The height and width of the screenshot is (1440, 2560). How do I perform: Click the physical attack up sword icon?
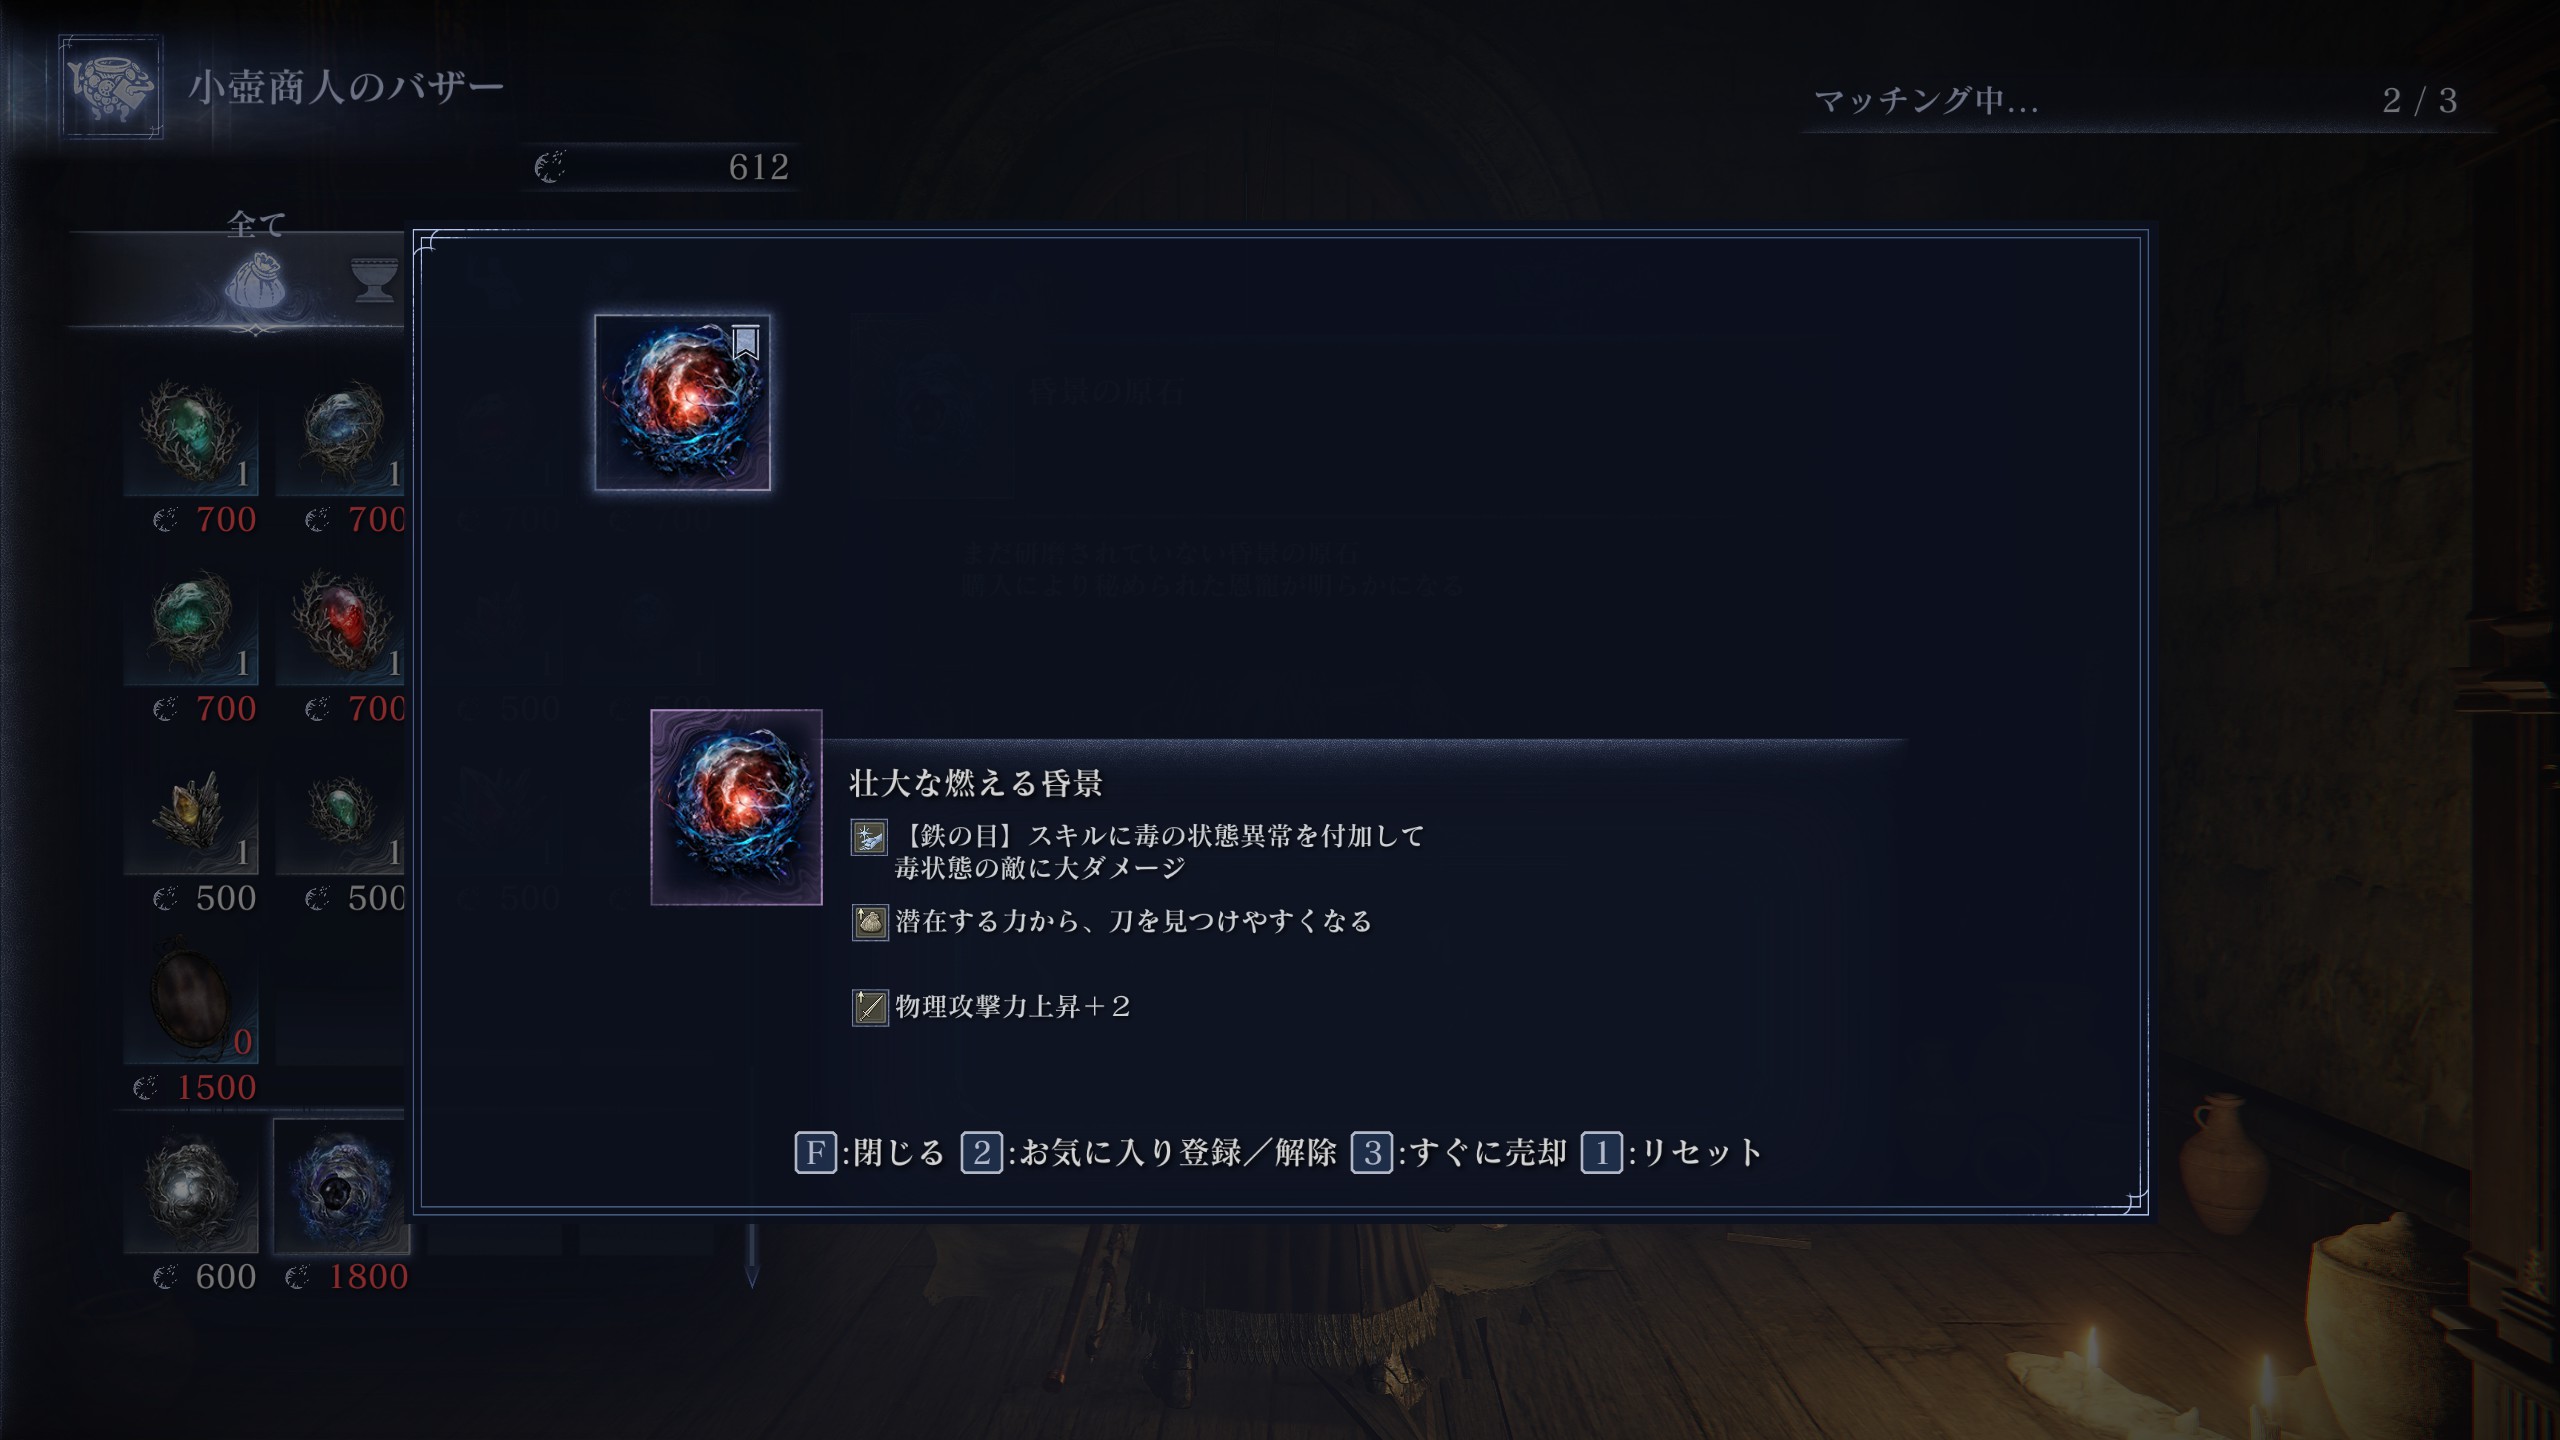869,1007
